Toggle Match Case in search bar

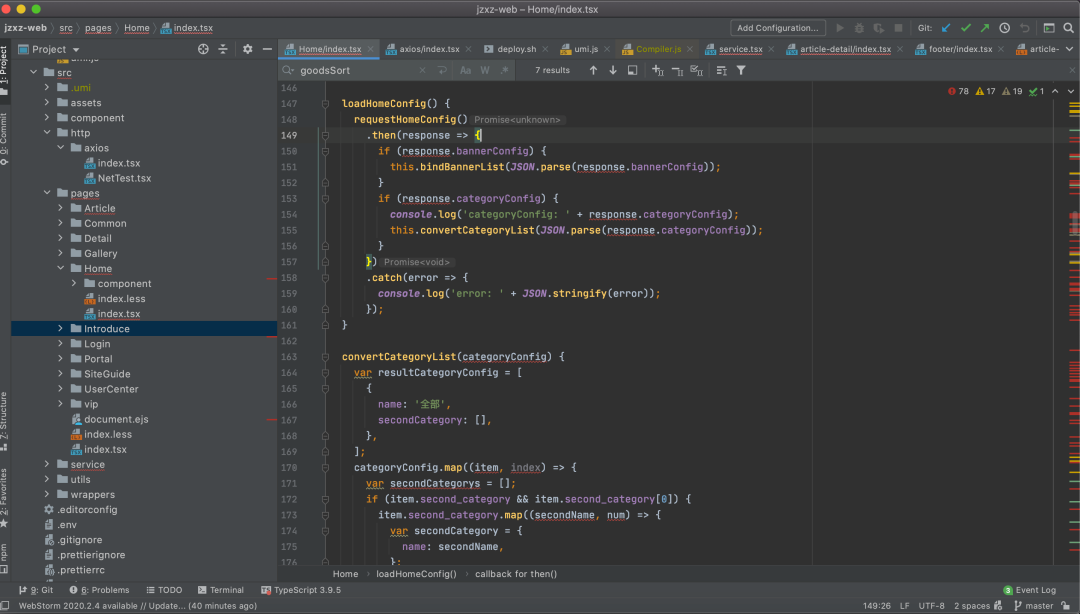point(465,70)
